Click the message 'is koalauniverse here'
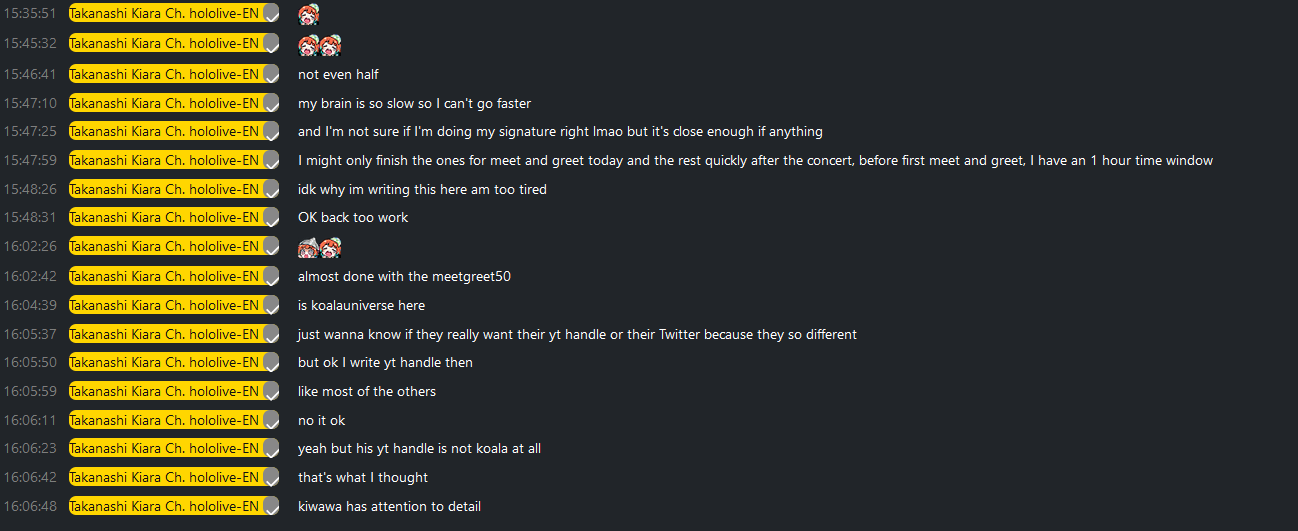 (361, 305)
